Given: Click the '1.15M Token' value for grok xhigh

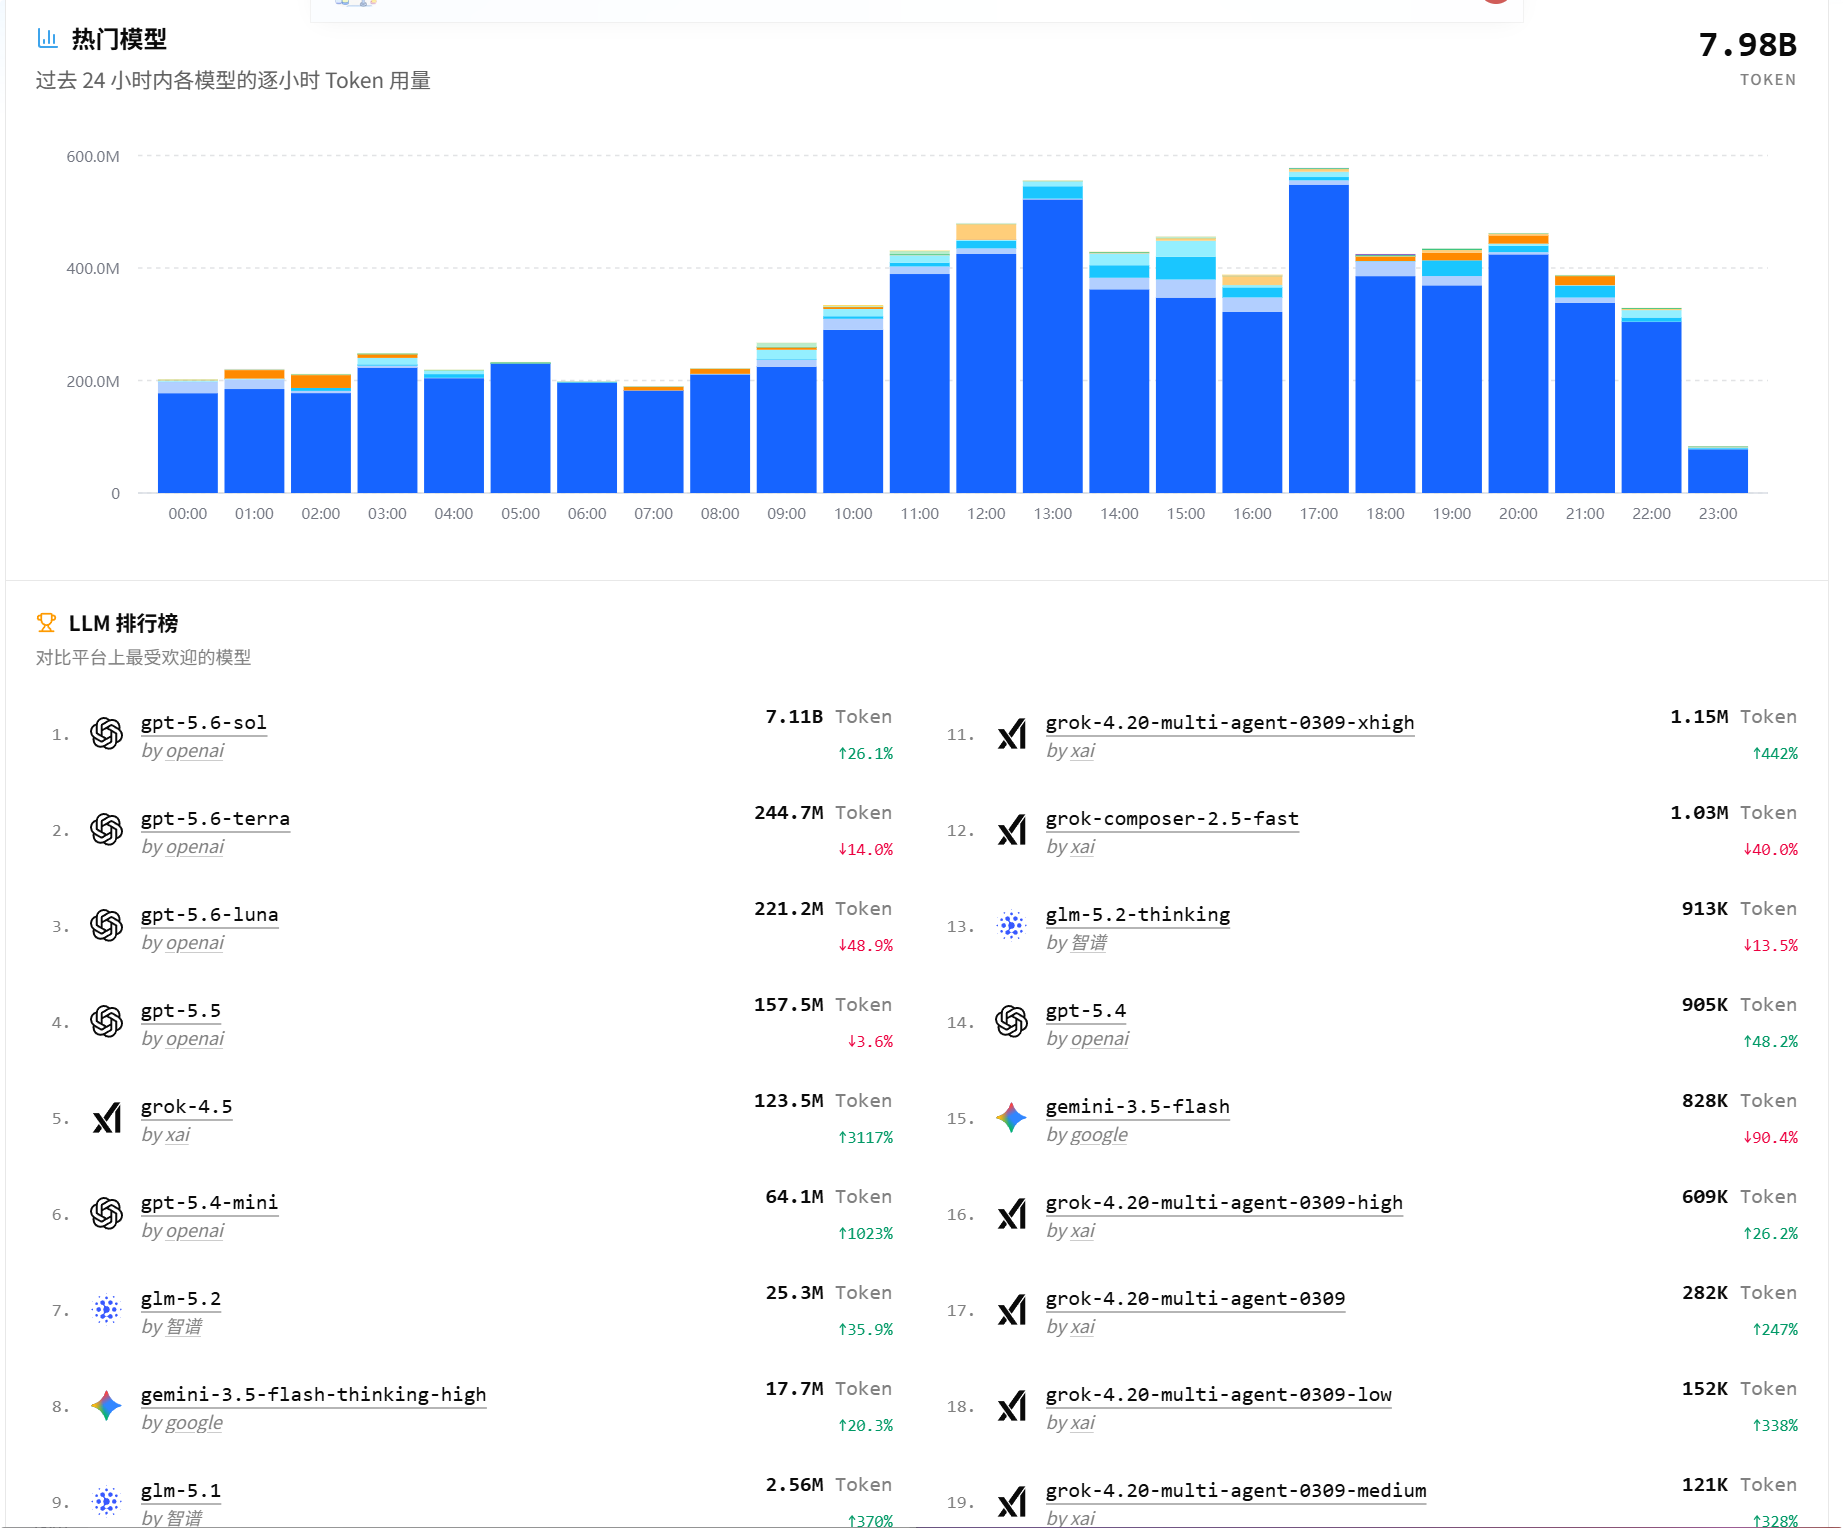Looking at the screenshot, I should 1733,717.
